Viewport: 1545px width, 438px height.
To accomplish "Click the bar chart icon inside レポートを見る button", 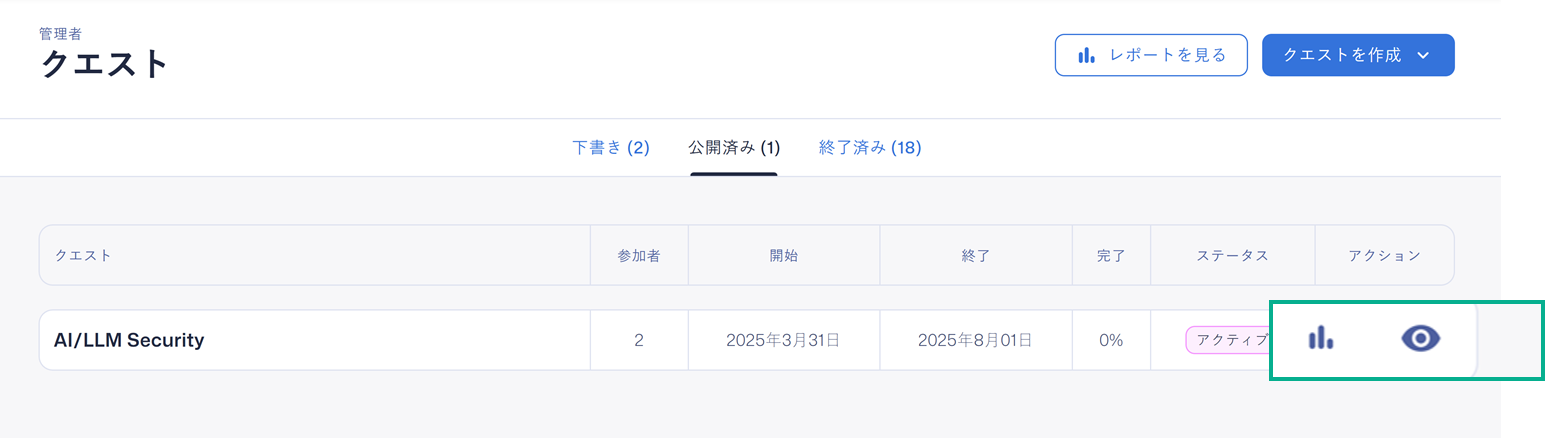I will [x=1086, y=55].
